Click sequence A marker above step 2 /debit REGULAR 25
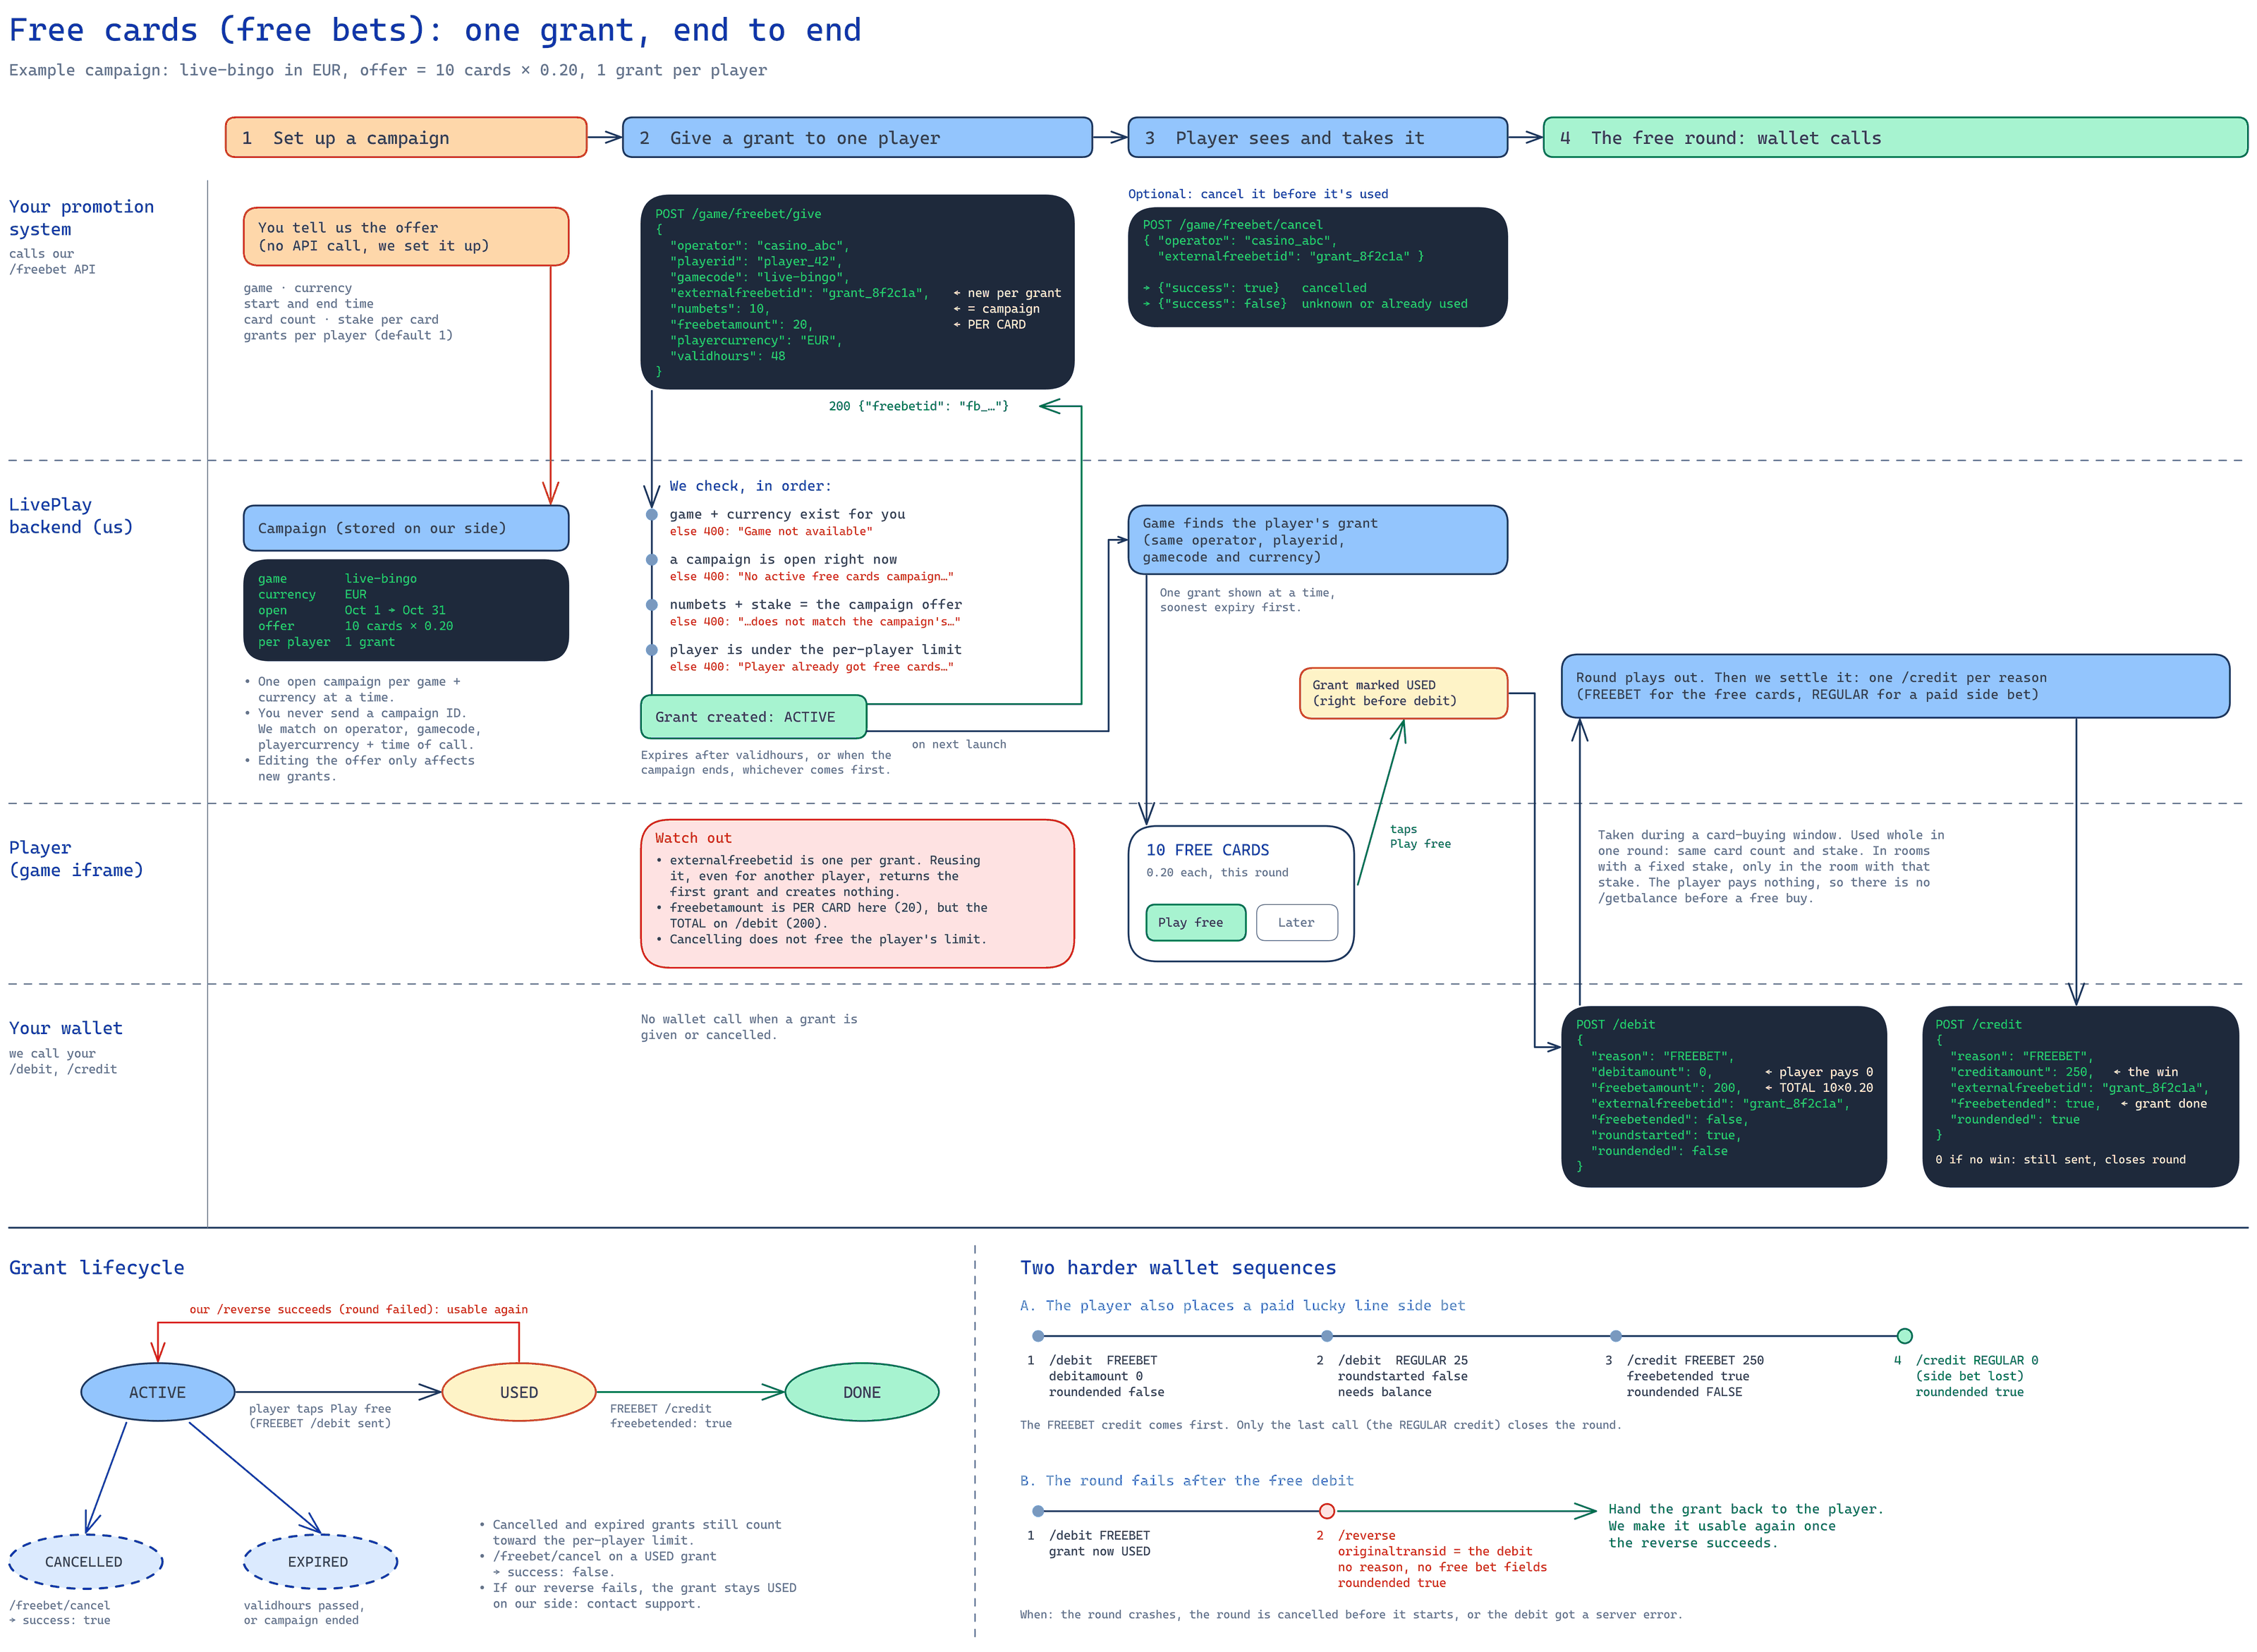 coord(1326,1336)
